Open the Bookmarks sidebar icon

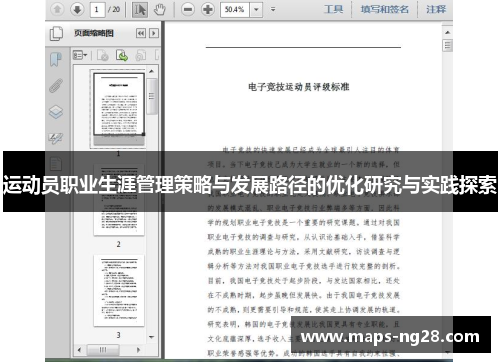(56, 59)
